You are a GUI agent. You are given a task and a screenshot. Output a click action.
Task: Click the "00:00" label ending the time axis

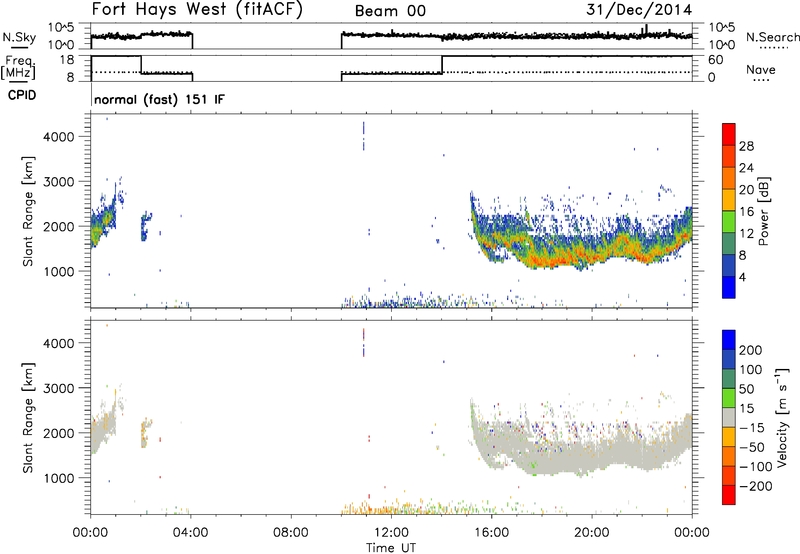pyautogui.click(x=692, y=533)
